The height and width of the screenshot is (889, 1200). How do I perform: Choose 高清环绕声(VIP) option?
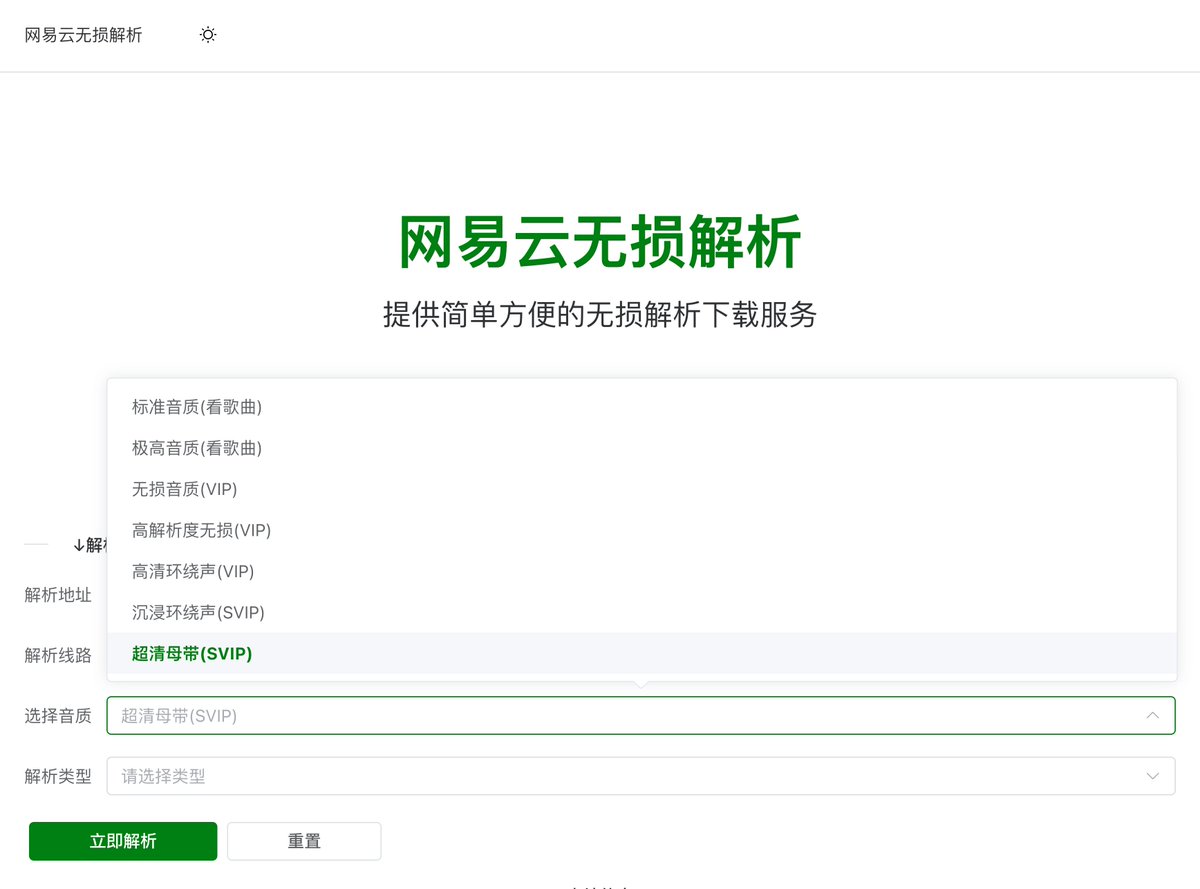pos(641,571)
